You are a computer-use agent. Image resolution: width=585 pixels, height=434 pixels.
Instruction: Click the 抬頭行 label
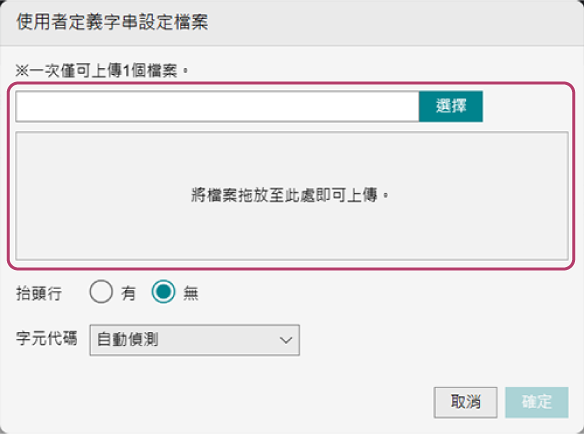click(39, 294)
